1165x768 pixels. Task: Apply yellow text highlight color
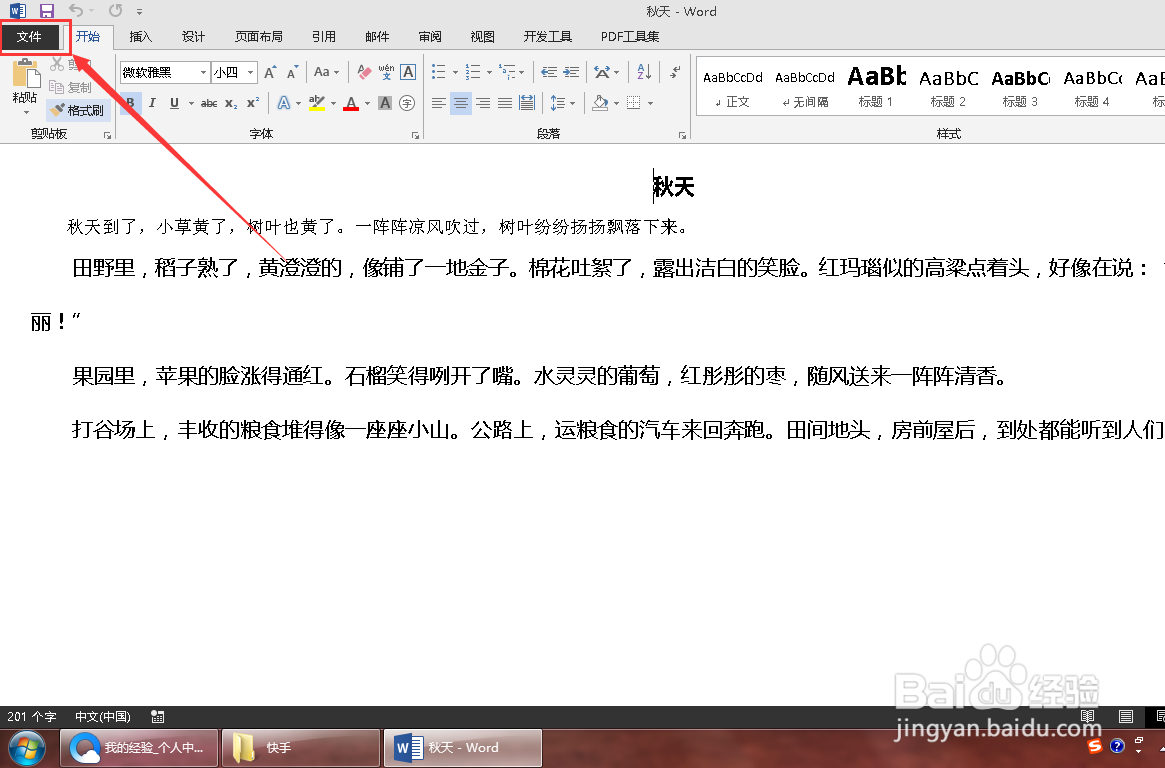317,103
